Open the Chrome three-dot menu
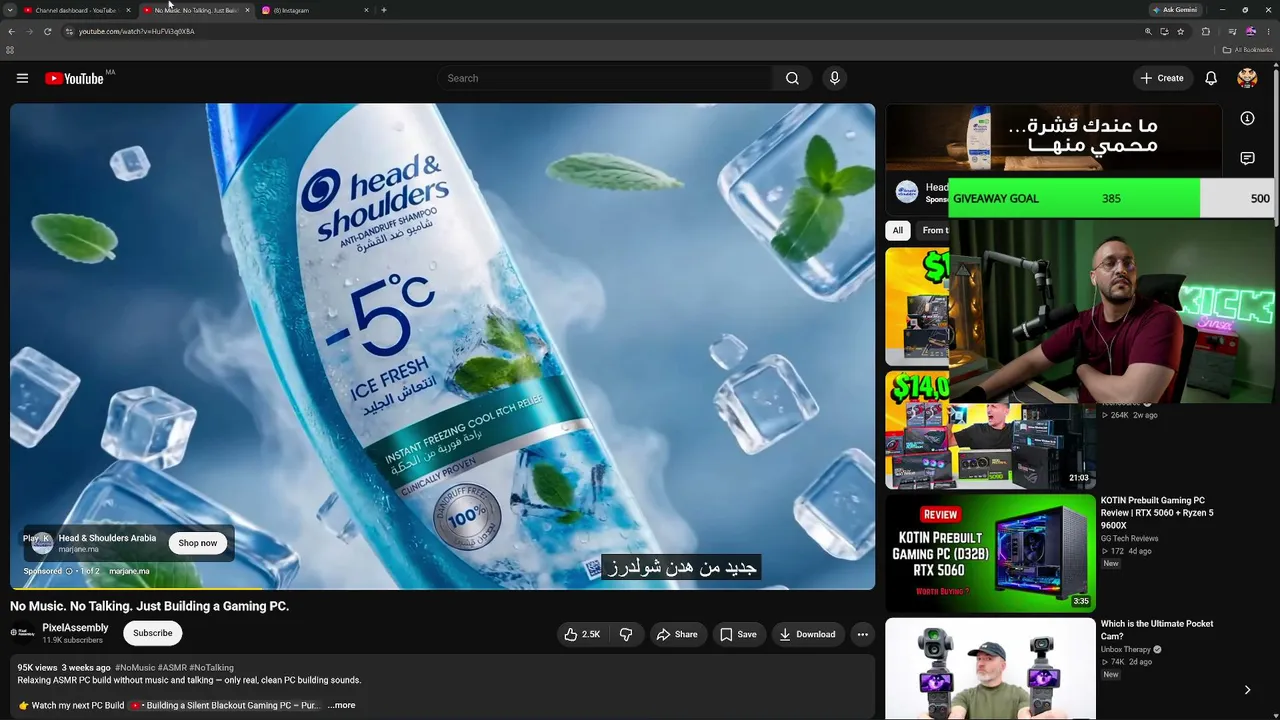This screenshot has height=720, width=1280. (x=1268, y=31)
